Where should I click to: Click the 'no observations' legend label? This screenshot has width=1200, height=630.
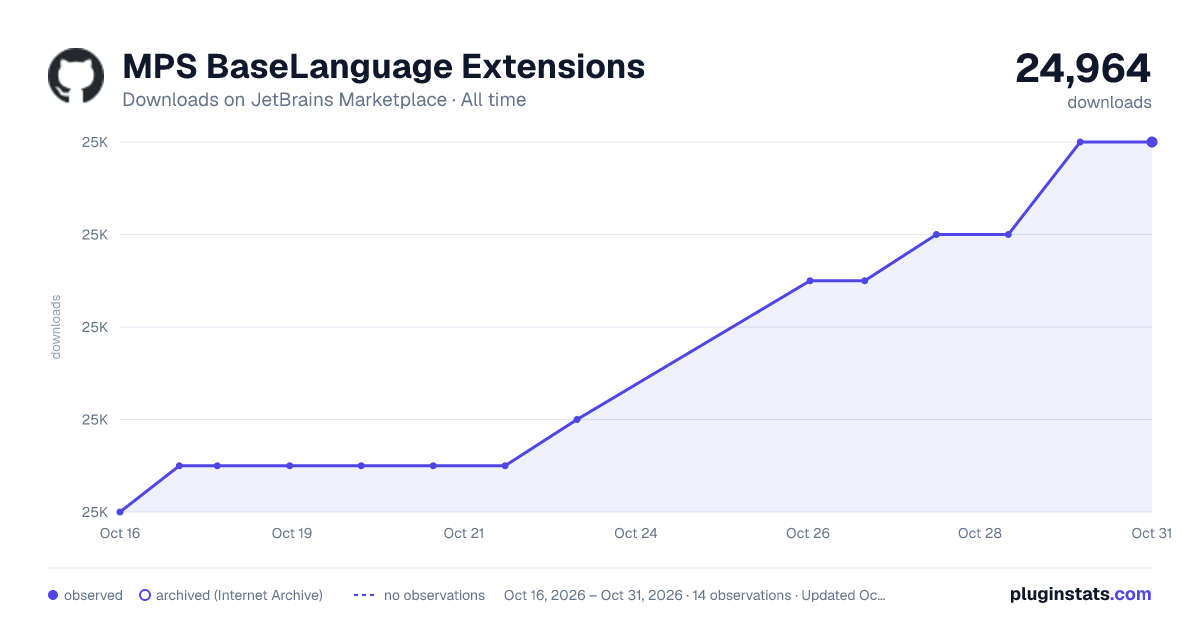pyautogui.click(x=434, y=595)
